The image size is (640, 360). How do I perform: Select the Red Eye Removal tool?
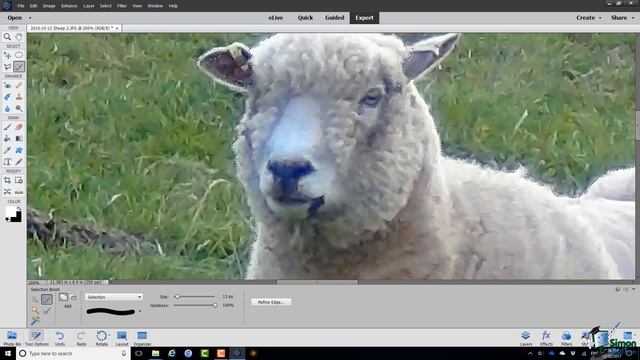coord(7,85)
